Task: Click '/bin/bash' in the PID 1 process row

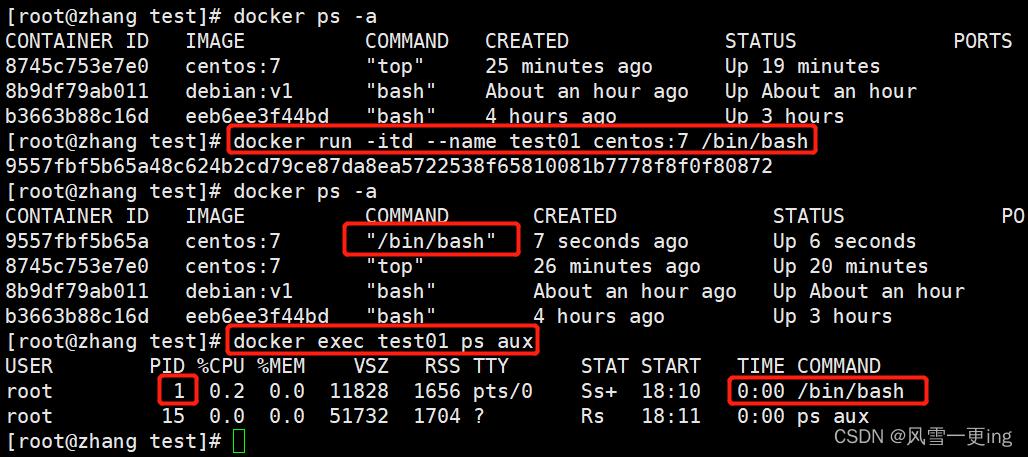Action: [850, 391]
